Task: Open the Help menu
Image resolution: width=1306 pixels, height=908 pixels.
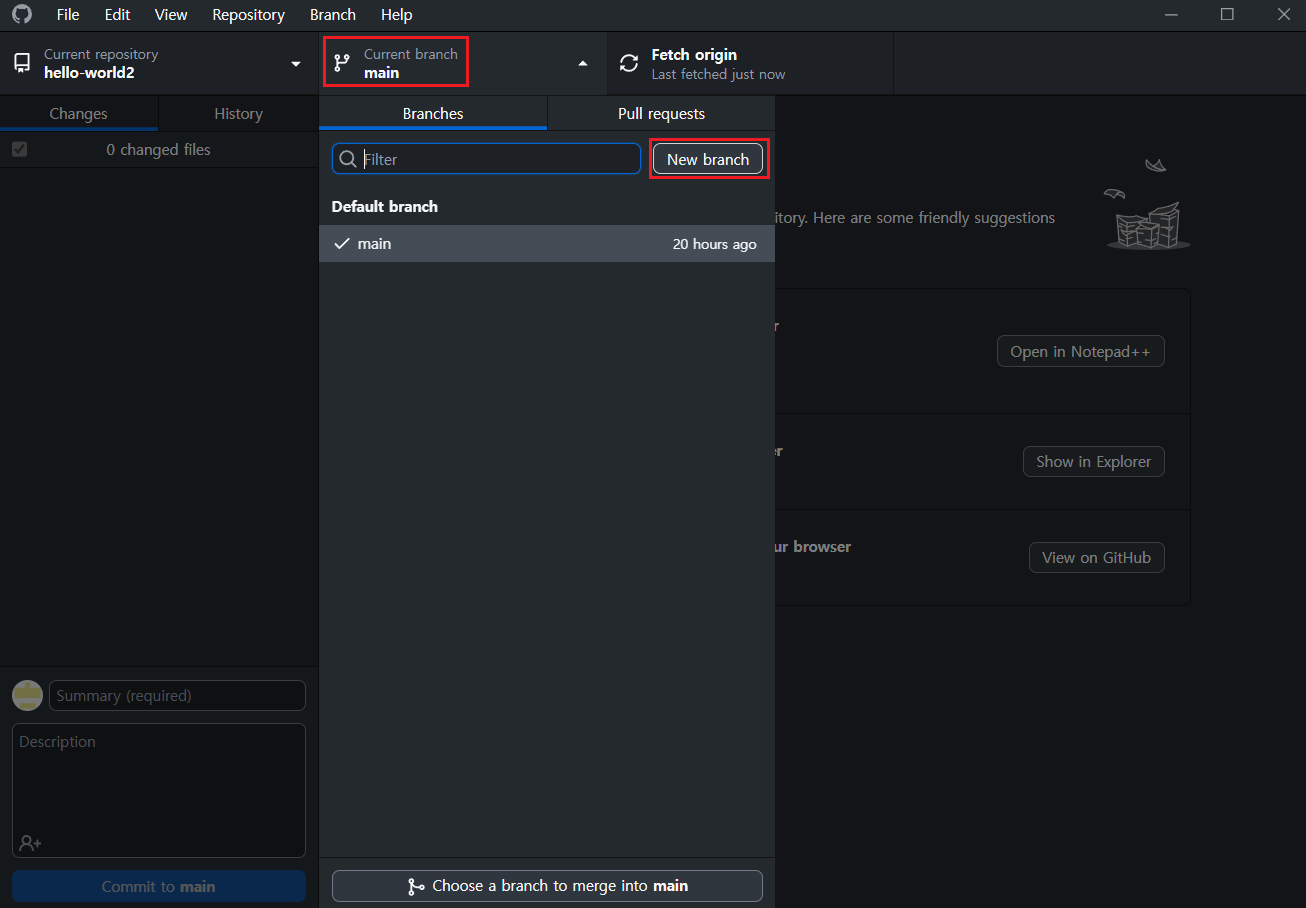Action: [396, 15]
